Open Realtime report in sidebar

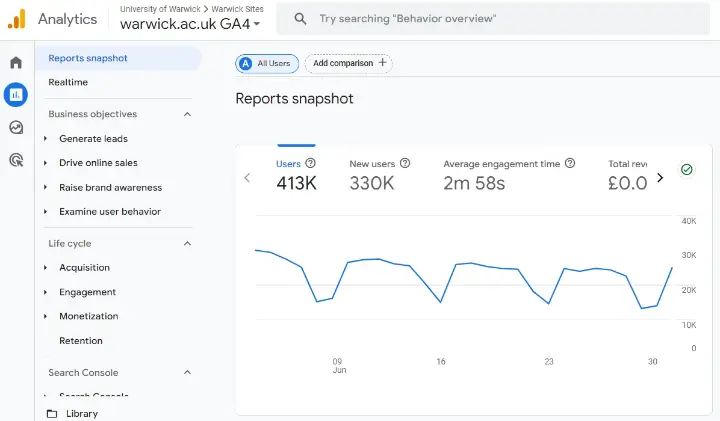[68, 82]
